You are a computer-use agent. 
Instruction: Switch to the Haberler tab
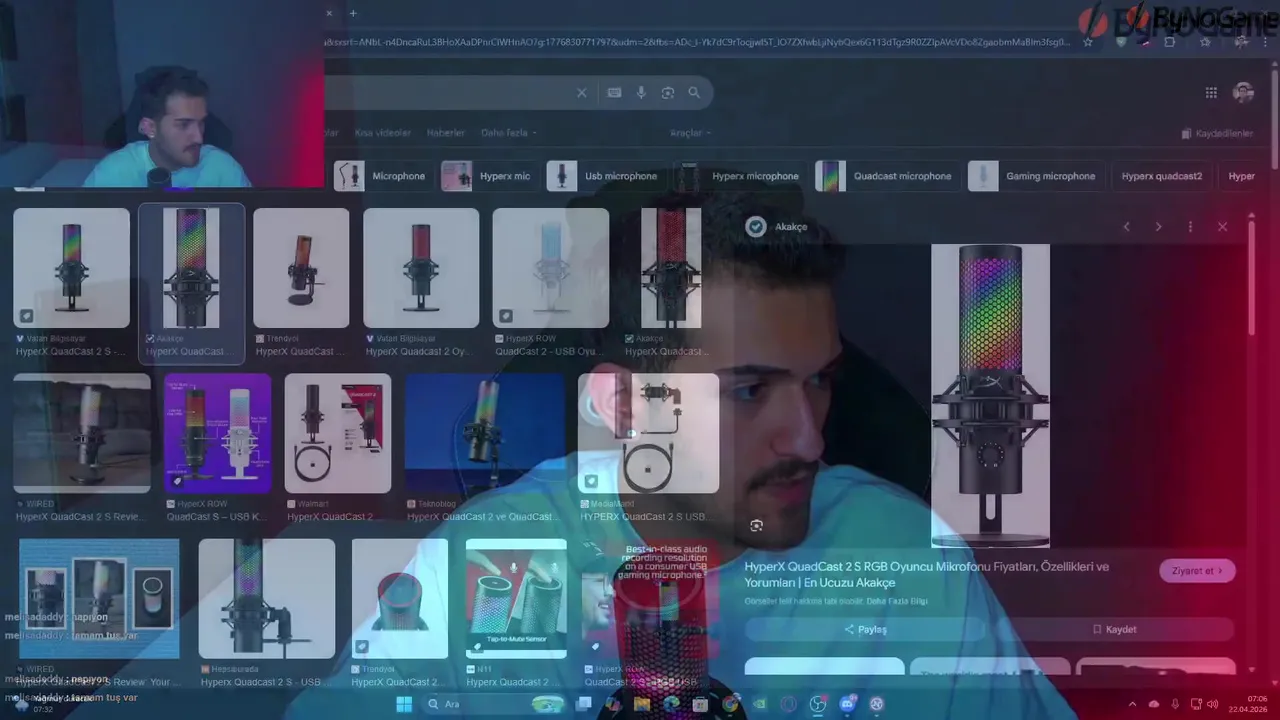[446, 133]
